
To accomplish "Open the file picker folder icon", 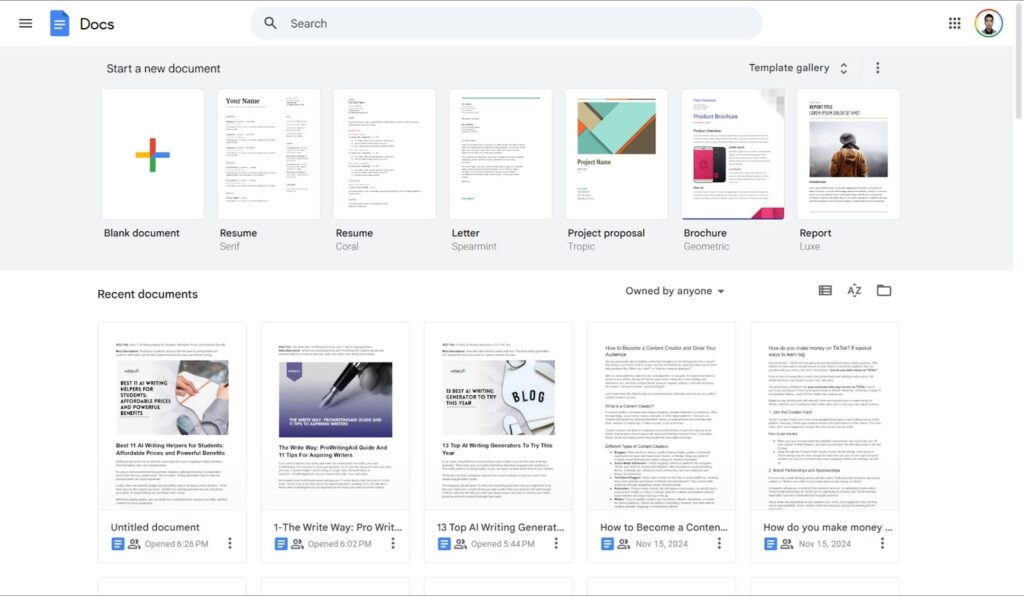I will 884,291.
